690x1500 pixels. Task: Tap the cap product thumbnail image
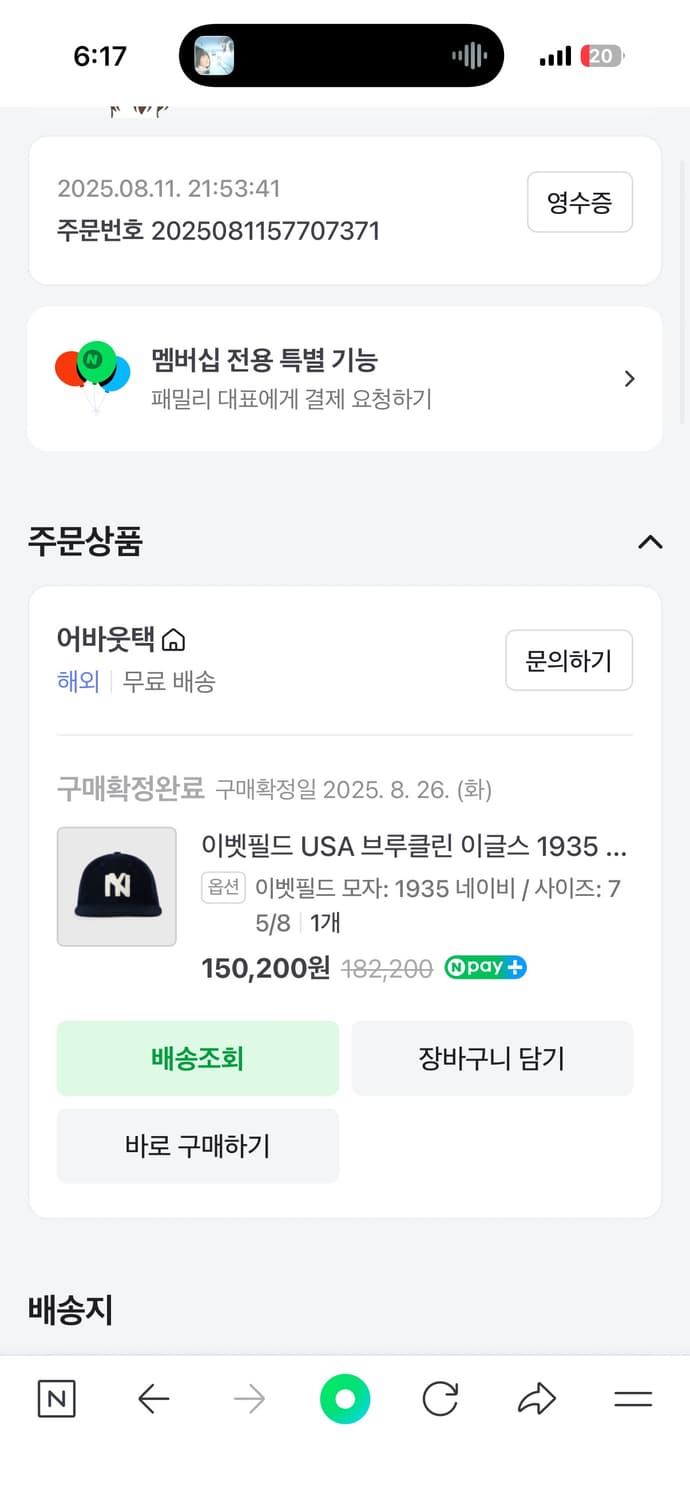pos(116,887)
